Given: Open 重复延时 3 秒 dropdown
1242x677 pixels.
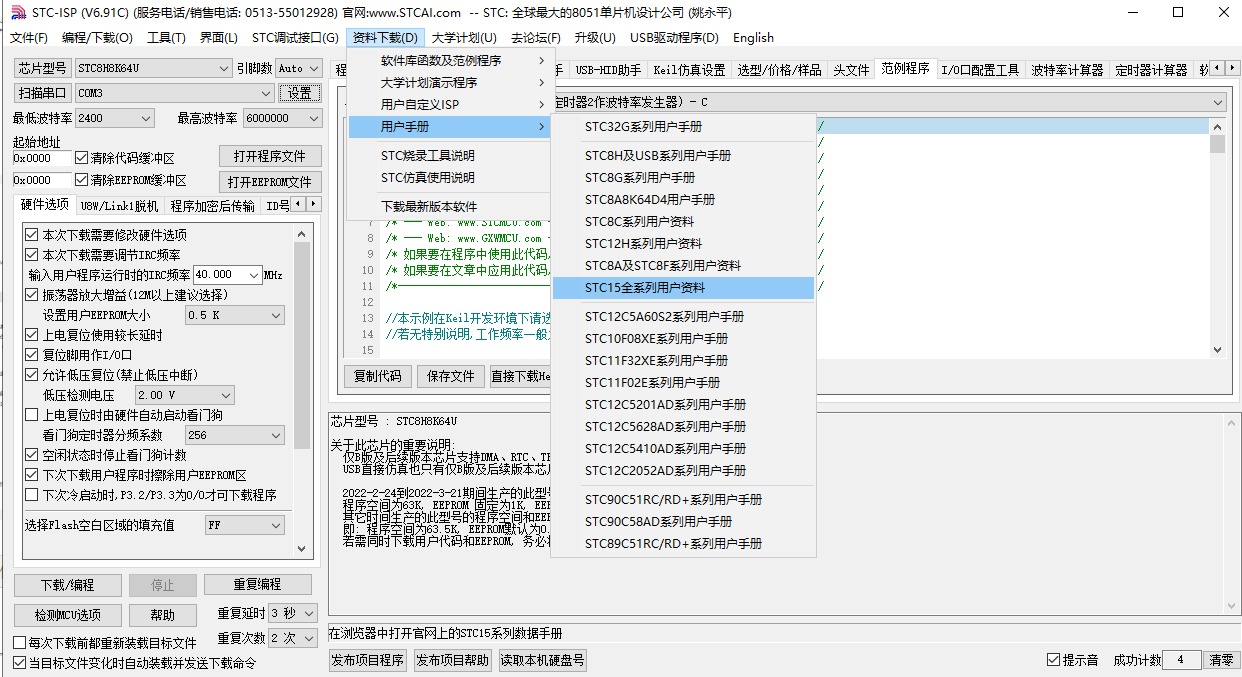Looking at the screenshot, I should pyautogui.click(x=295, y=613).
